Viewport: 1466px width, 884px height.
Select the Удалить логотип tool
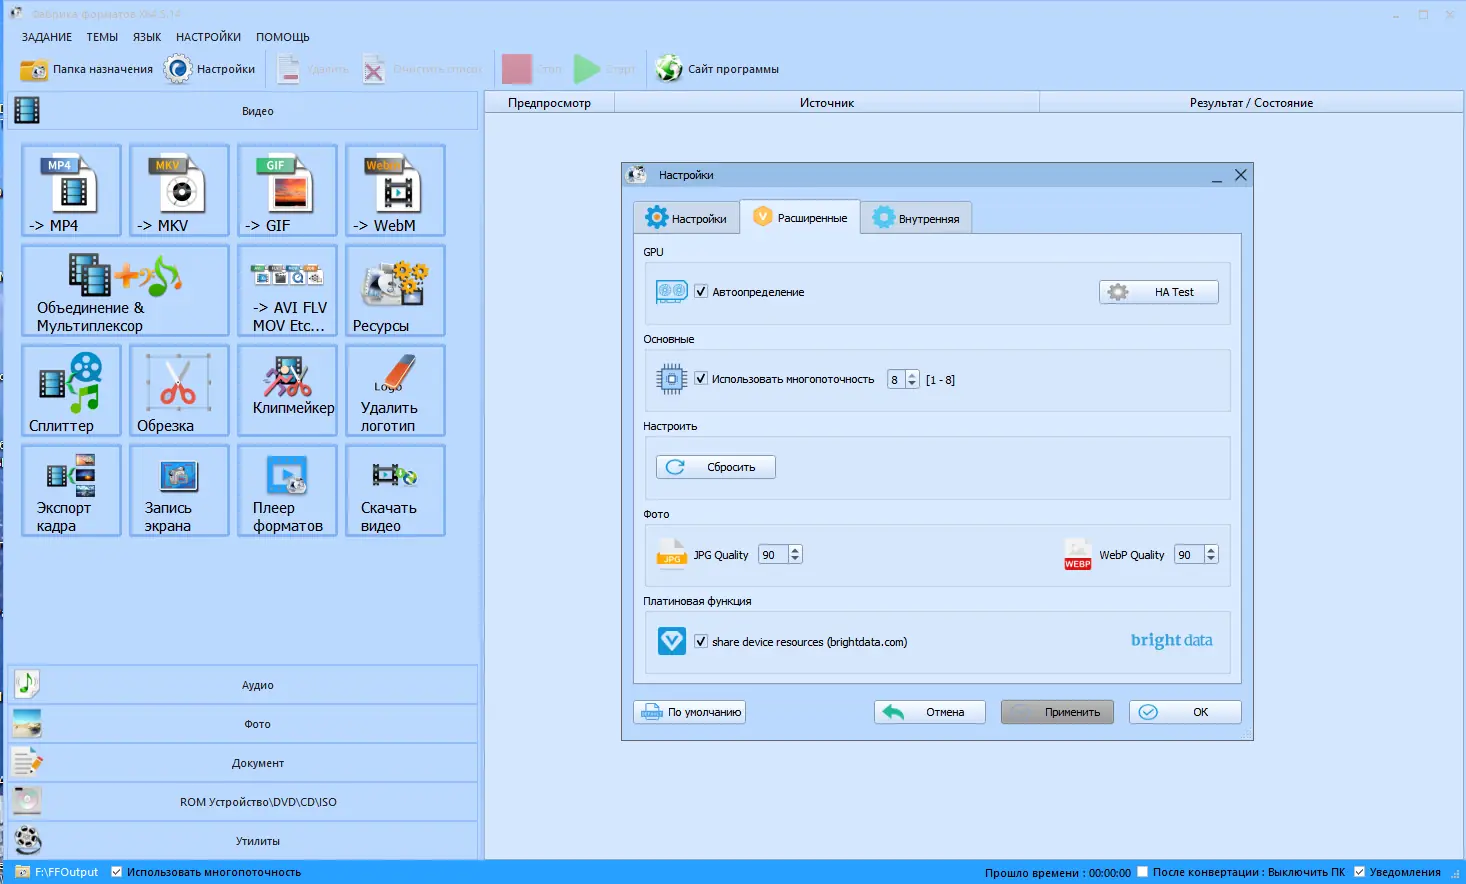(395, 390)
